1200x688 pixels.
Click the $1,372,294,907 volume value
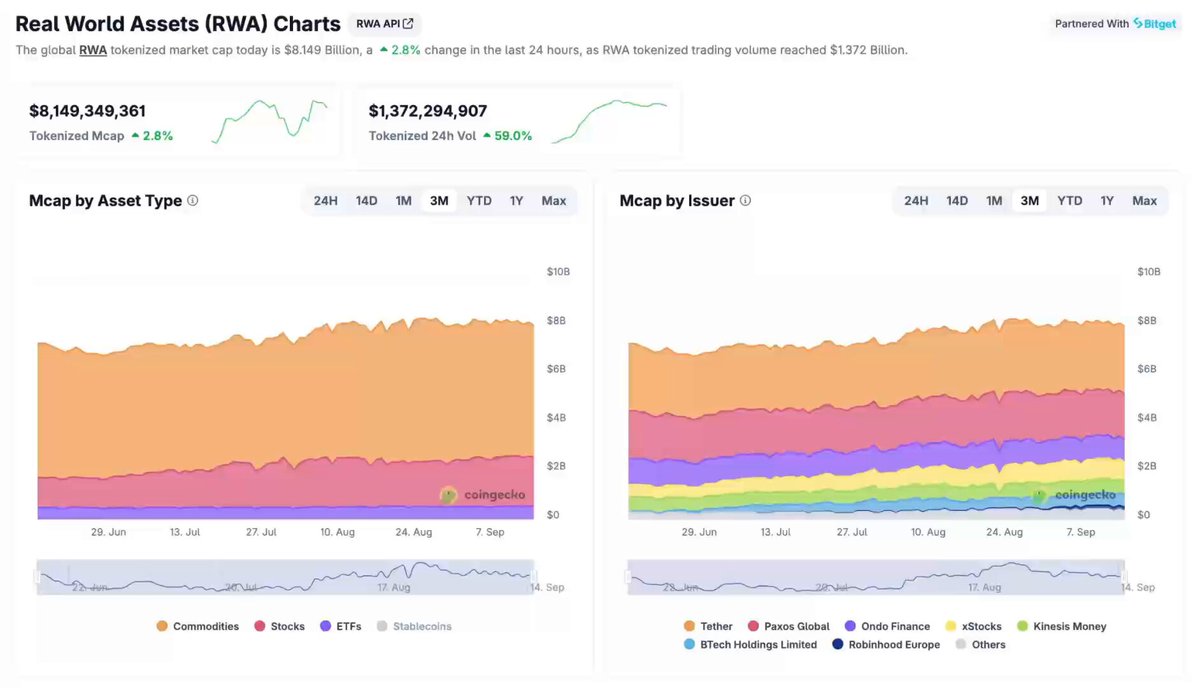[x=428, y=111]
